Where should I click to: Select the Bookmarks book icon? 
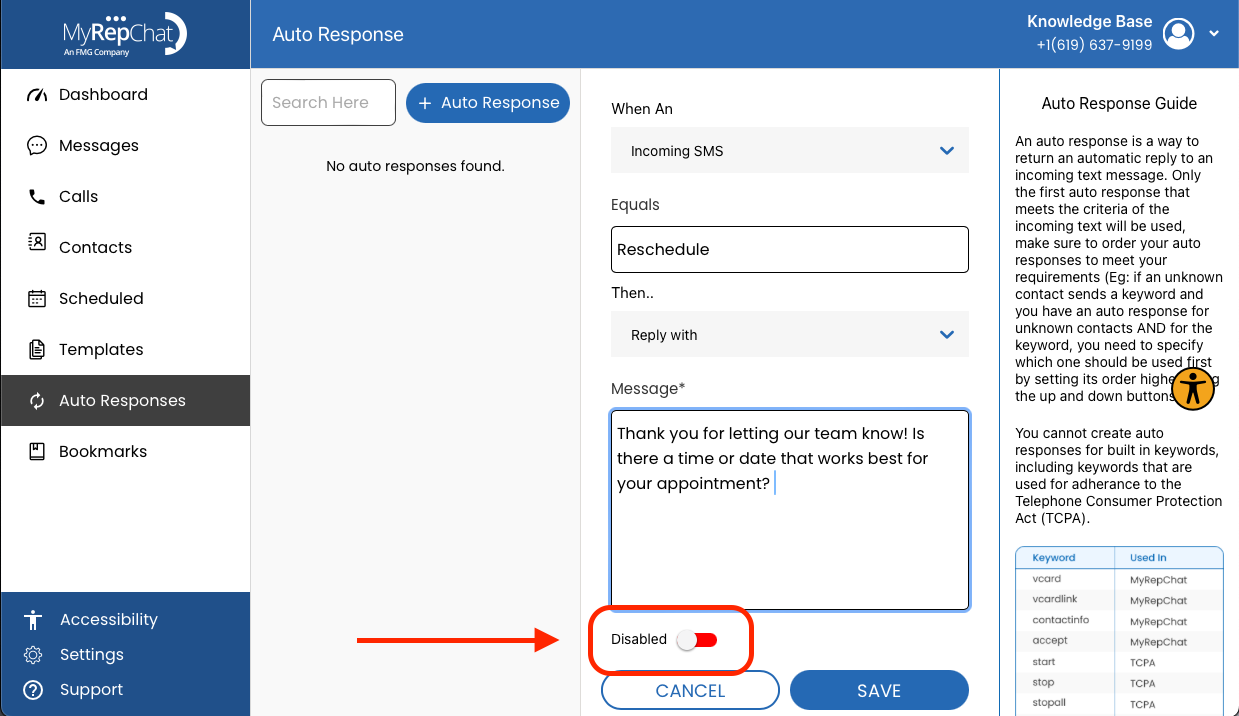point(37,451)
